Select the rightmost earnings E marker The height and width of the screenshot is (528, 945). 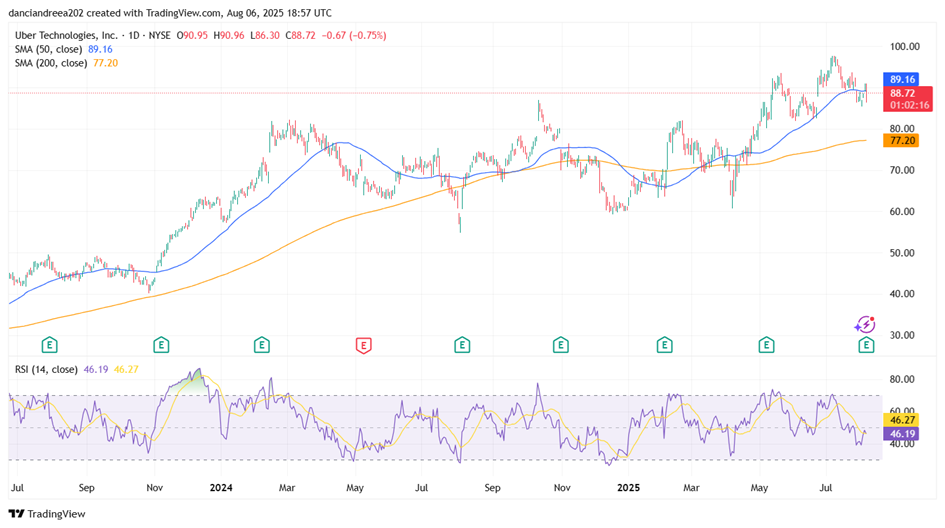(866, 345)
